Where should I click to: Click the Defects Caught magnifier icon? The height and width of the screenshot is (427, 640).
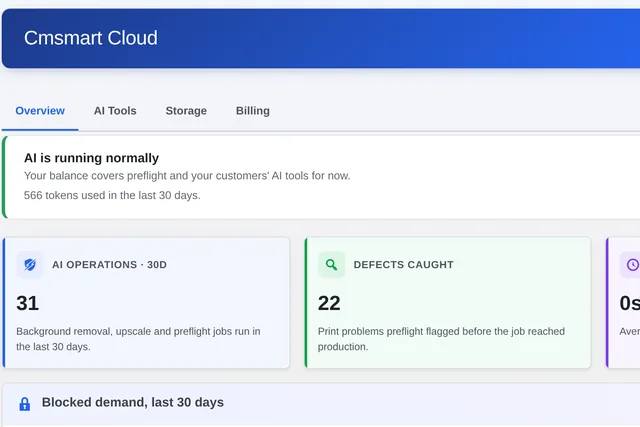[x=331, y=265]
